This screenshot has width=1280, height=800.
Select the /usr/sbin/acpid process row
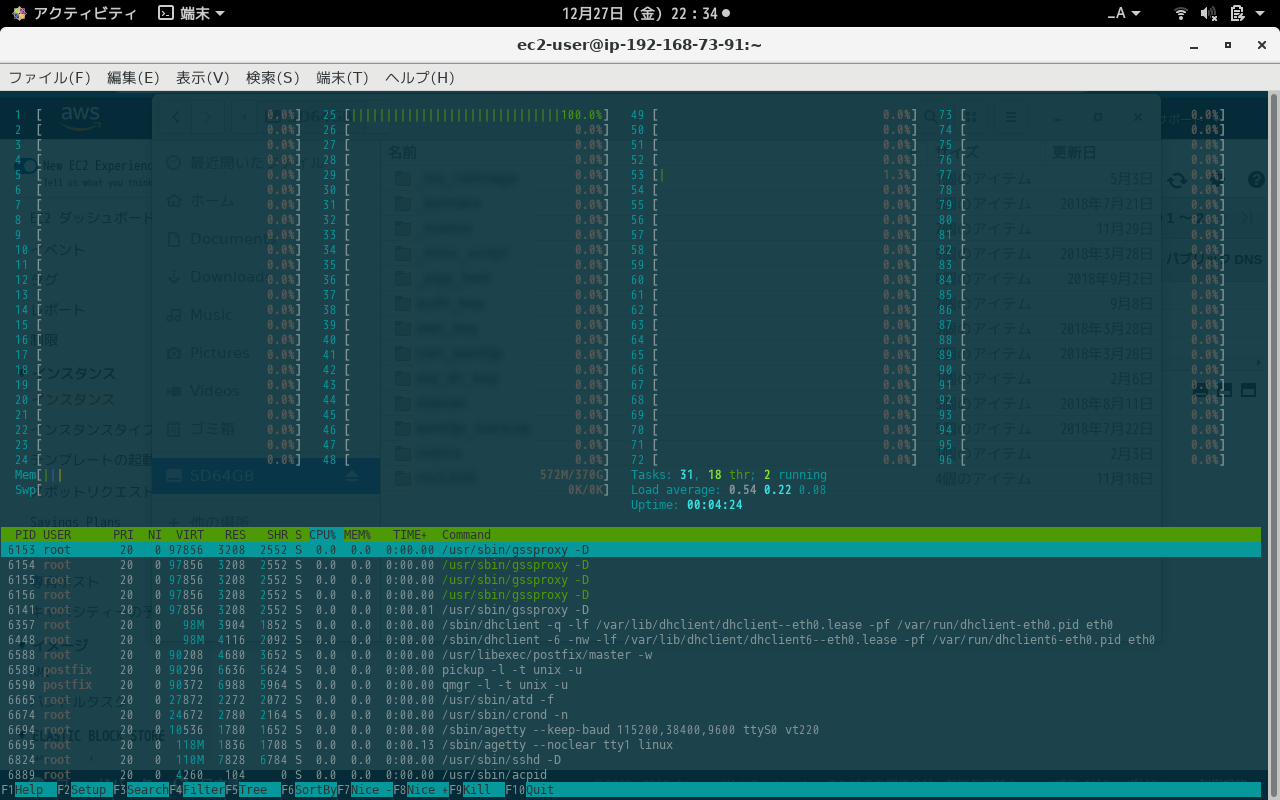(x=631, y=775)
